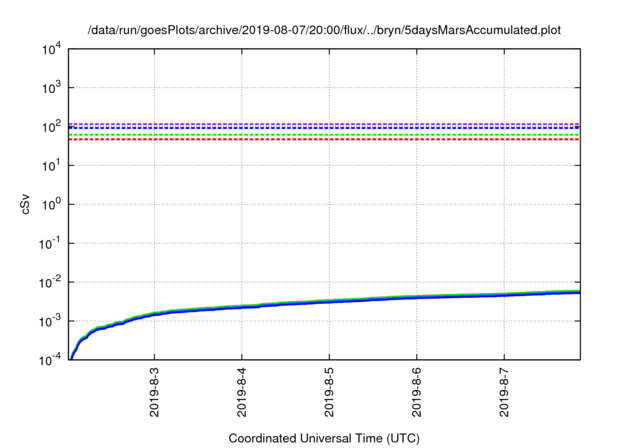Select the cSv y-axis label
This screenshot has width=640, height=448.
pos(25,205)
